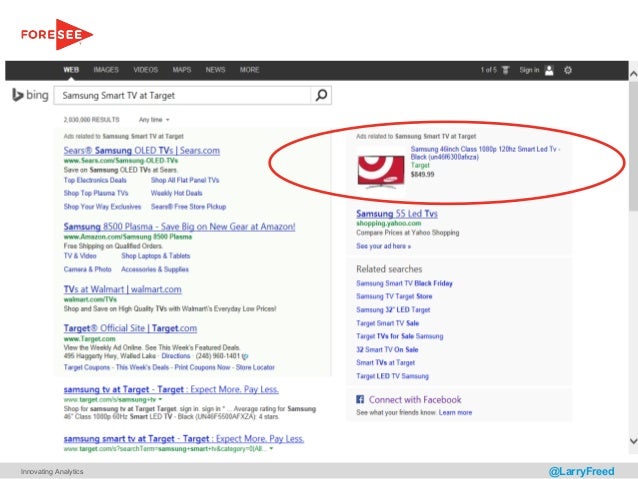Open Target Official Site ad link
The image size is (638, 479).
pyautogui.click(x=130, y=328)
